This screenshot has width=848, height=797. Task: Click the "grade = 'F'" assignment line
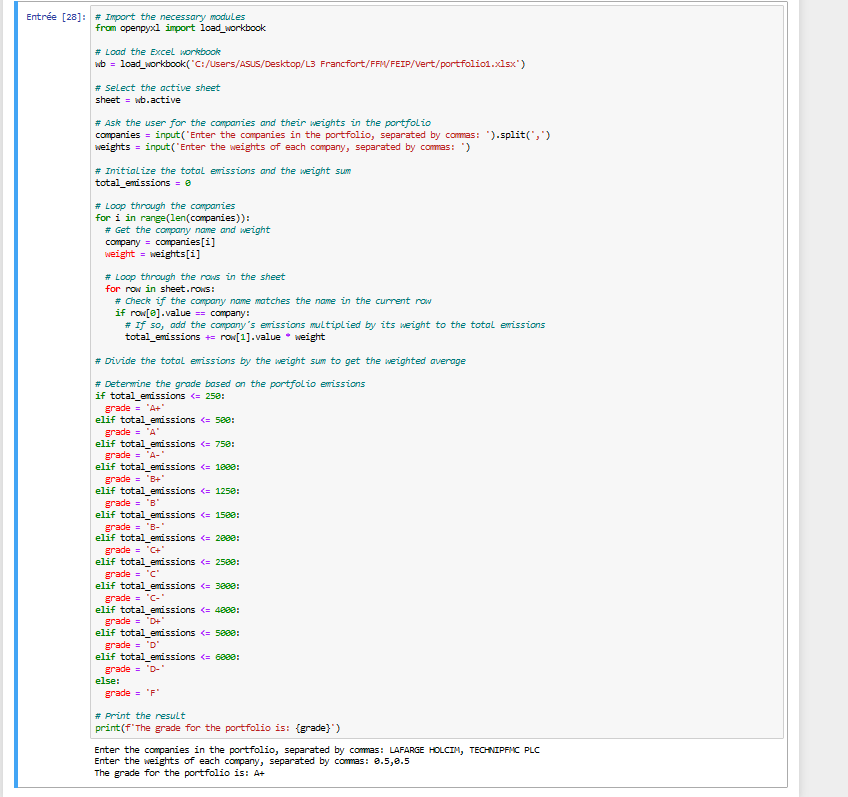tap(132, 693)
